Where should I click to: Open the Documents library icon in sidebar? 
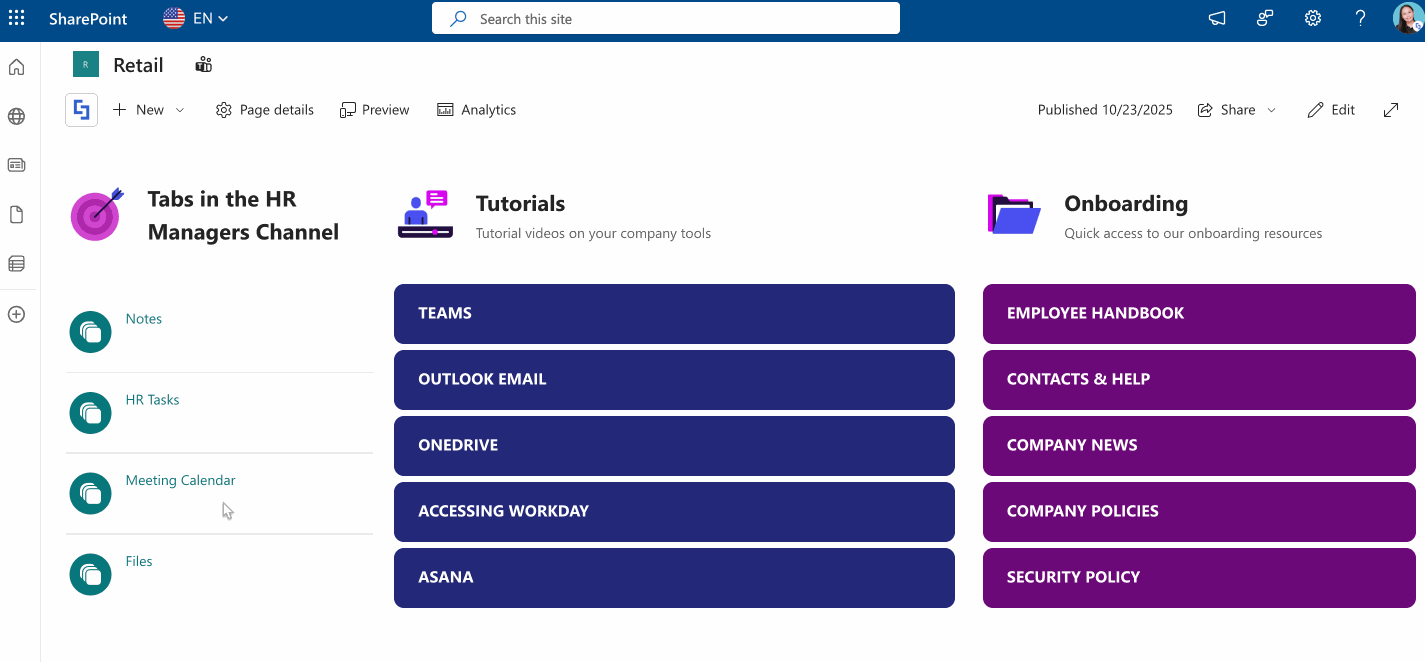coord(16,263)
